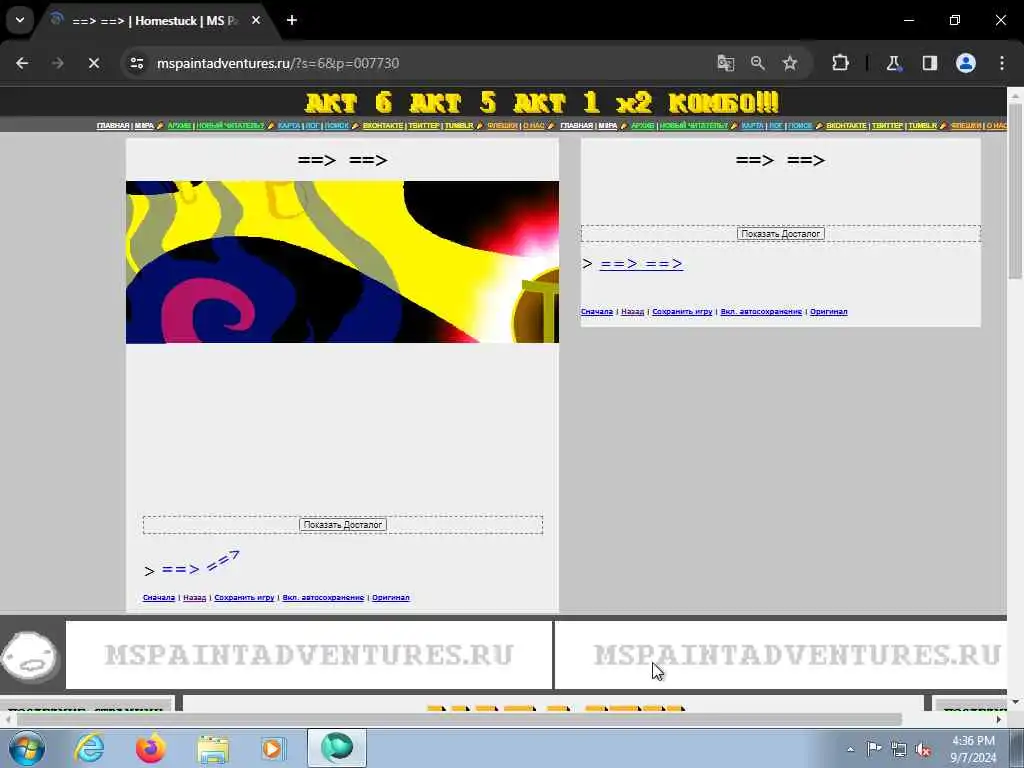Open the Extensions puzzle icon
The width and height of the screenshot is (1024, 768).
click(840, 63)
